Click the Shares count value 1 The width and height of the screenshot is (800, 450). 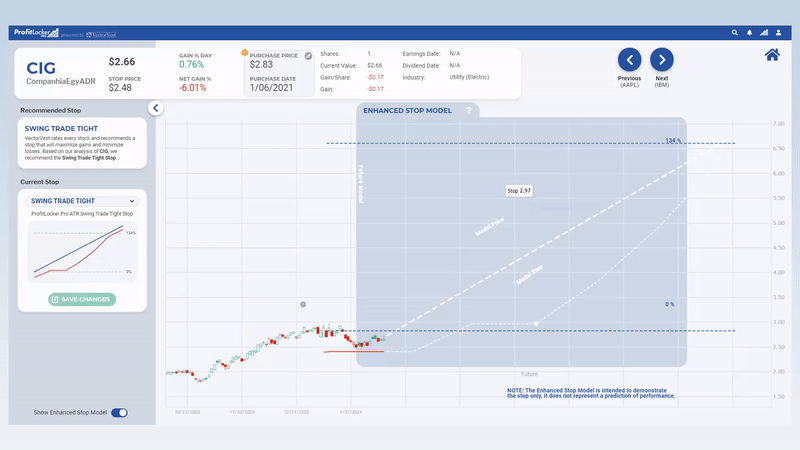point(369,54)
